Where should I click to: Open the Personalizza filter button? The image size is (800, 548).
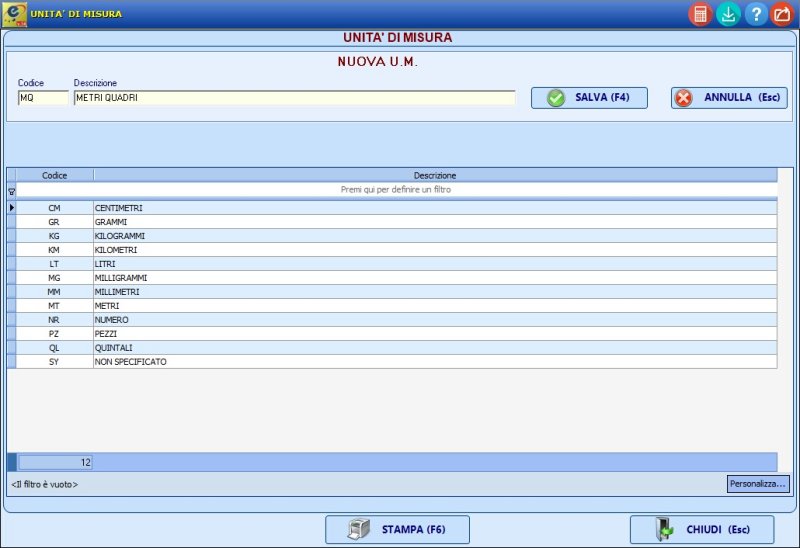(758, 484)
